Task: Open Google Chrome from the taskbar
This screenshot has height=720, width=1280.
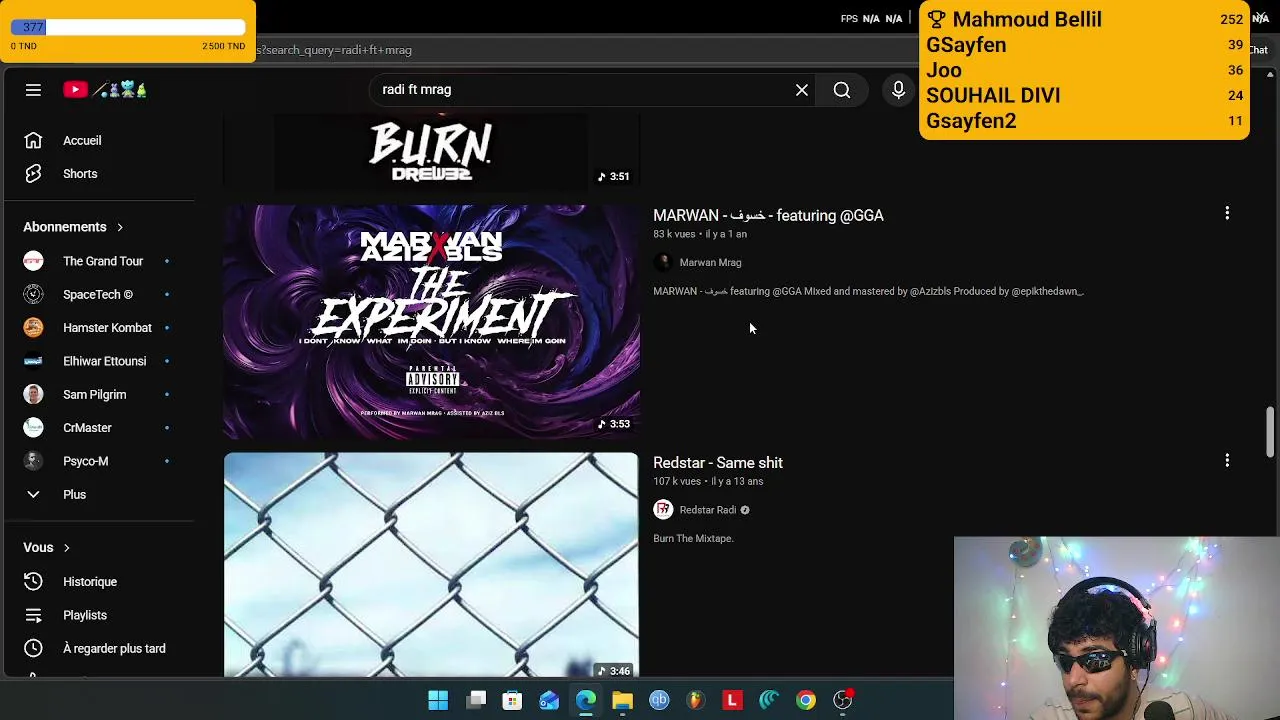Action: point(806,701)
